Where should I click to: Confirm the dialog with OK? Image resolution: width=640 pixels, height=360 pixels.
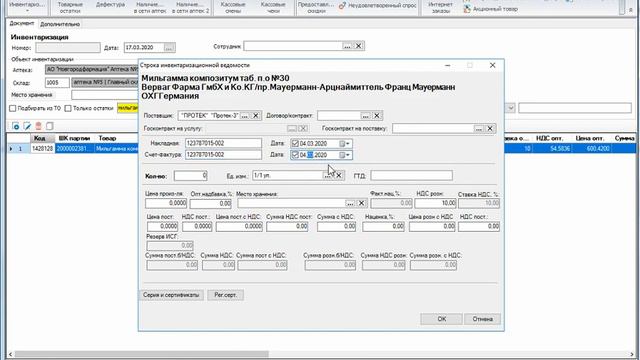[441, 319]
